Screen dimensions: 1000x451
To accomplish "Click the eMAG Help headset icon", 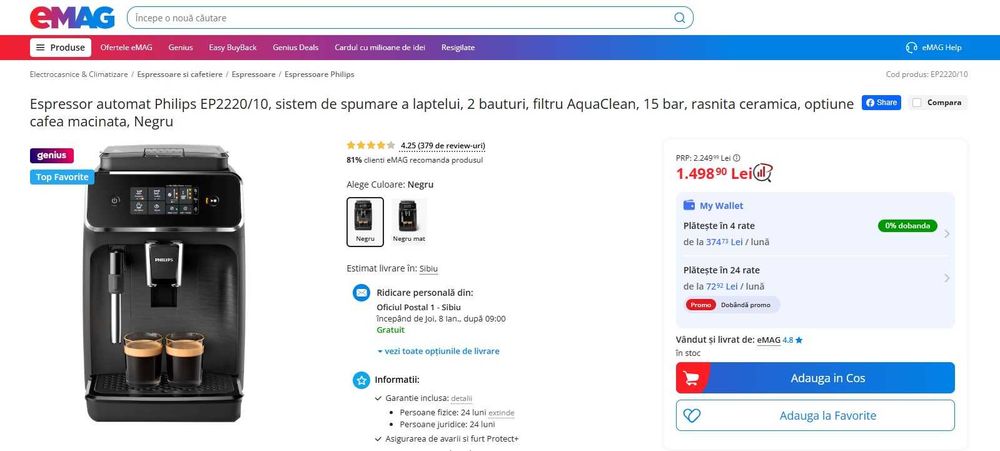I will point(911,47).
